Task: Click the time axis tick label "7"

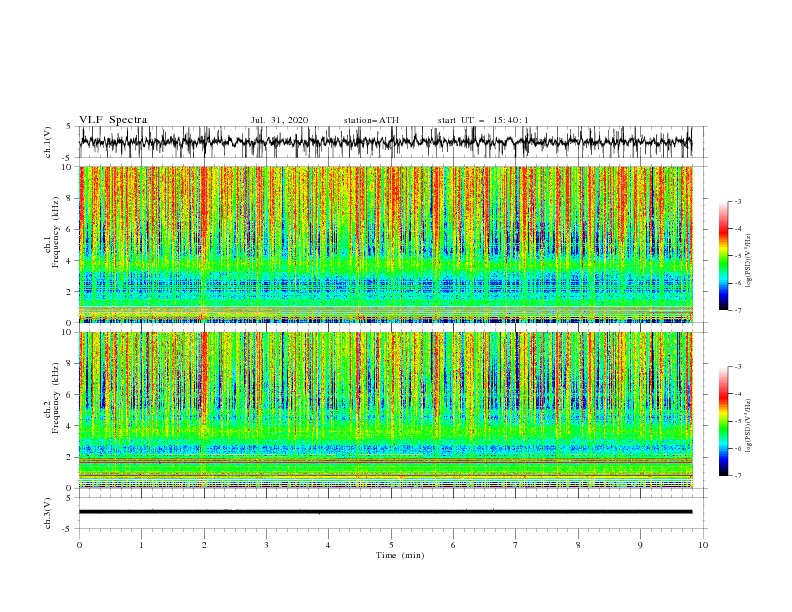Action: (516, 545)
